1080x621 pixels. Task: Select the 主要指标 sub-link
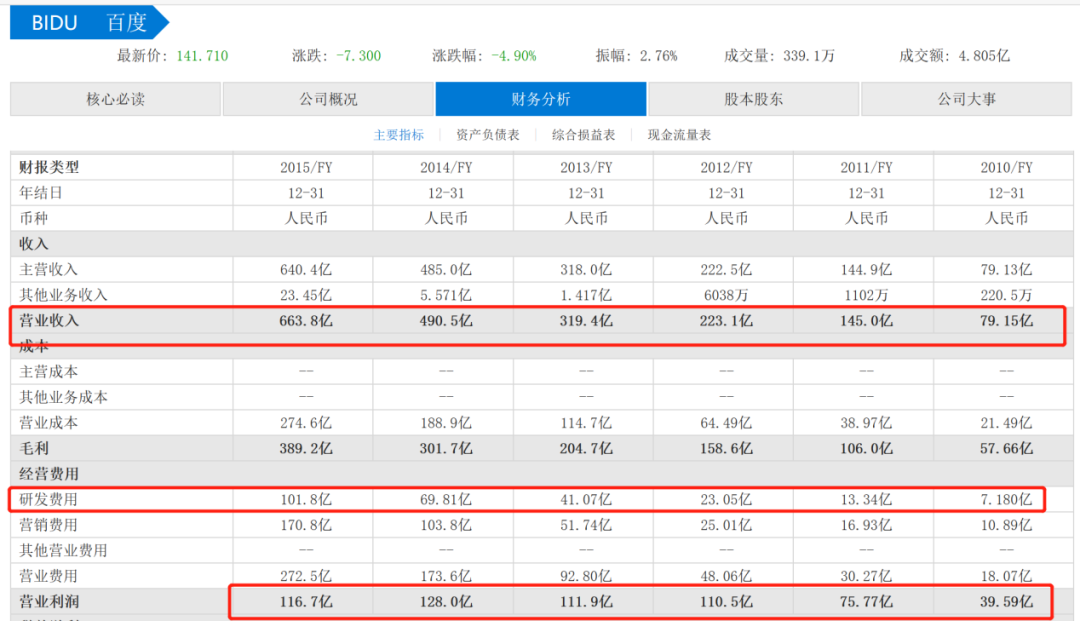point(399,135)
